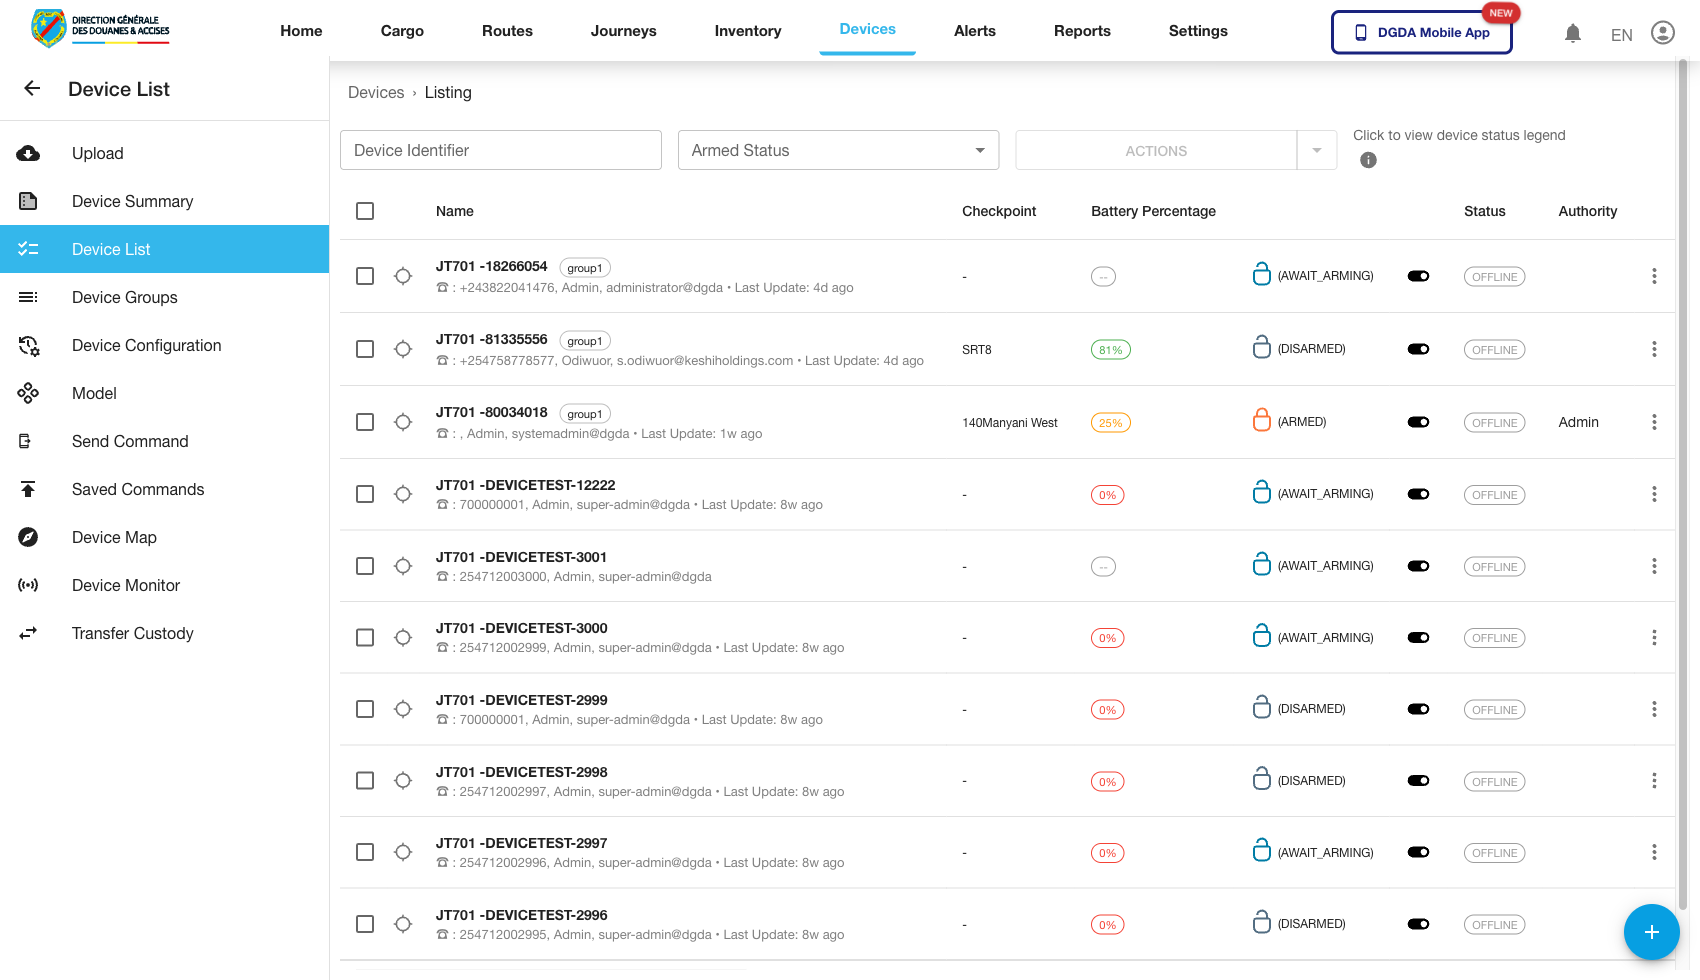The height and width of the screenshot is (980, 1700).
Task: Click the Device Identifier search field
Action: (x=501, y=150)
